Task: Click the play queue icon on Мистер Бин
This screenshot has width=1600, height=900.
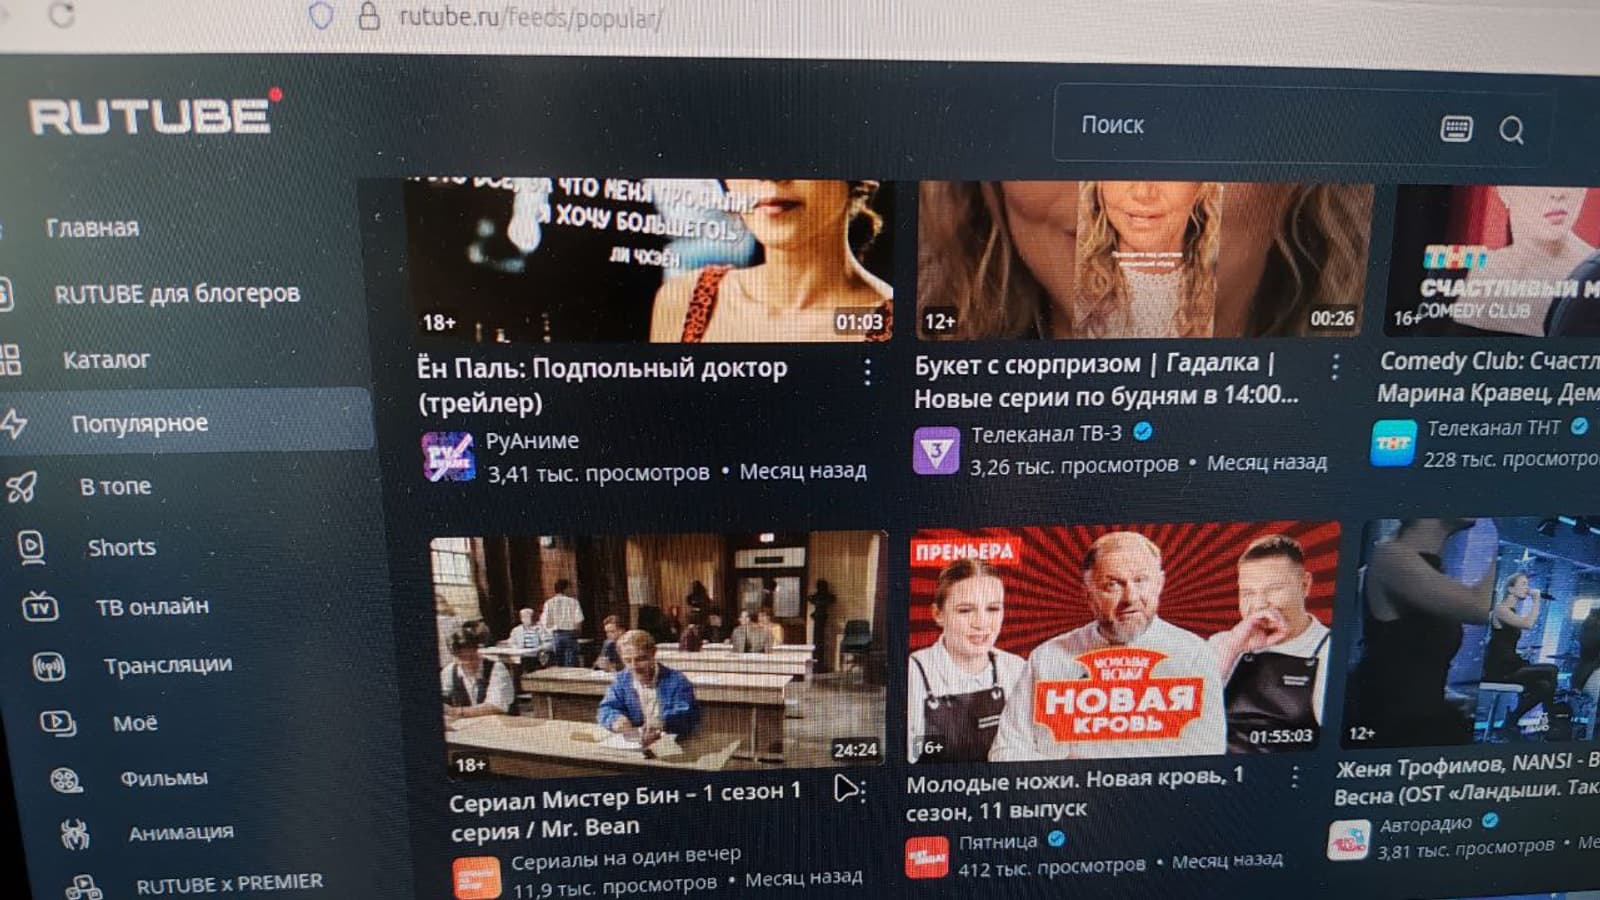Action: [x=847, y=789]
